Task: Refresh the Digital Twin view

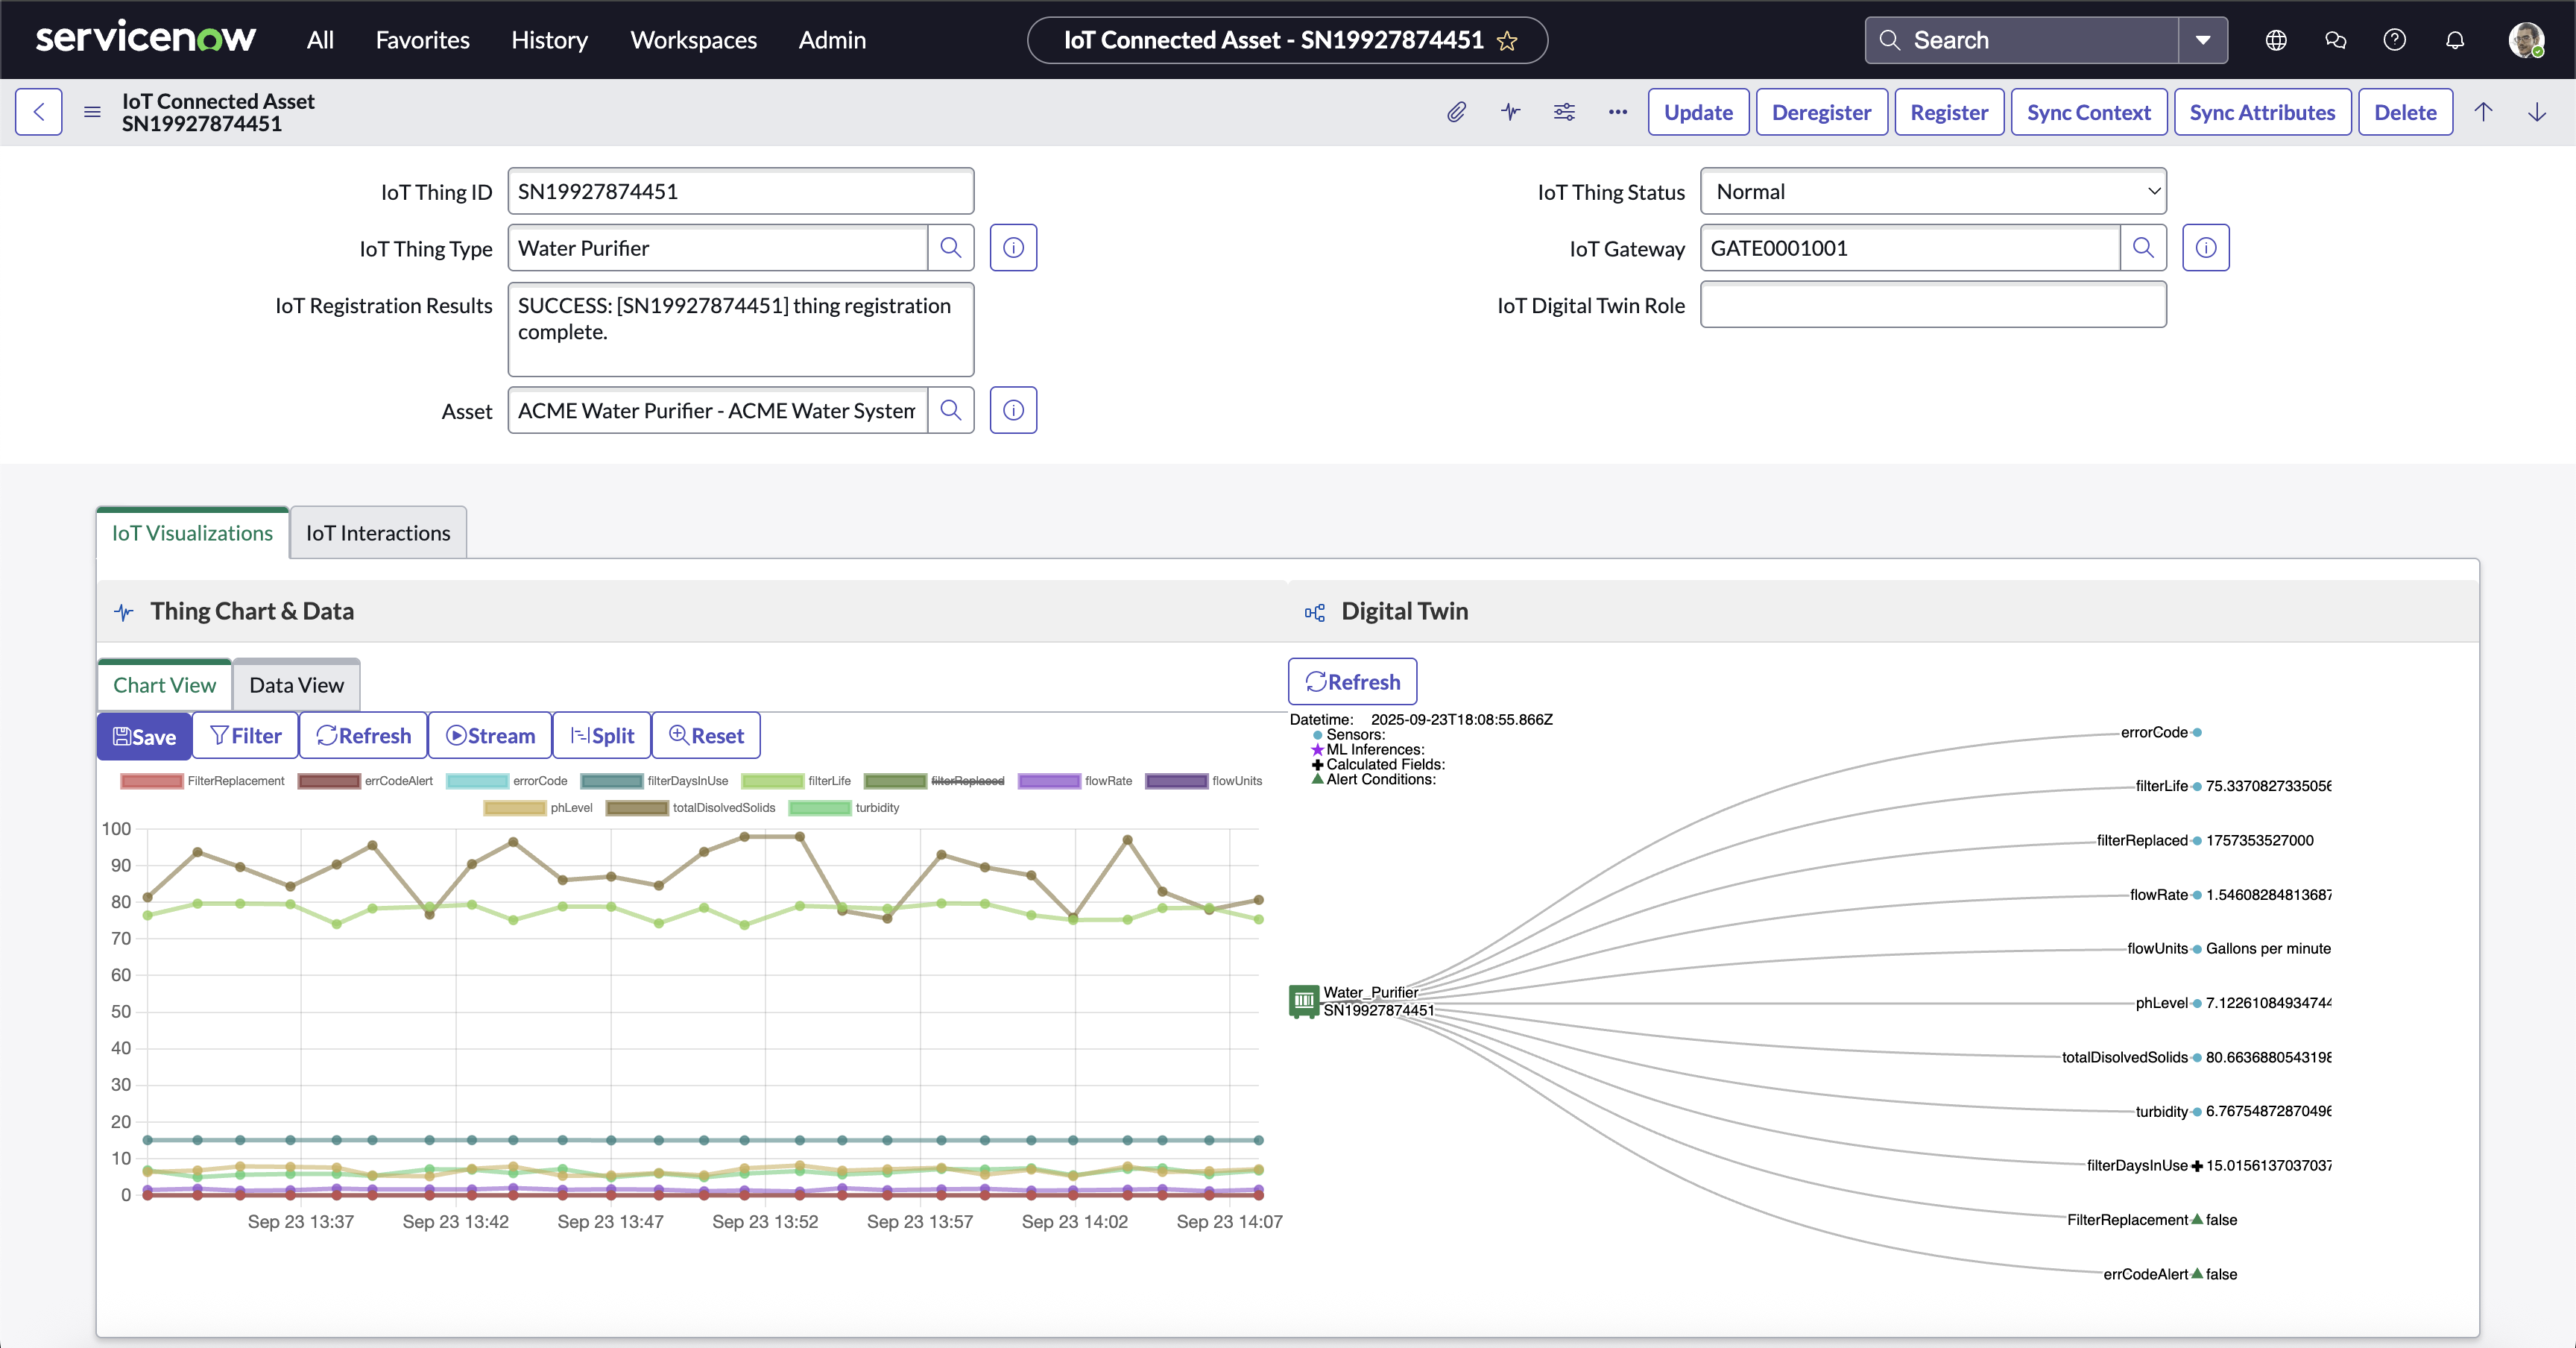Action: point(1352,682)
